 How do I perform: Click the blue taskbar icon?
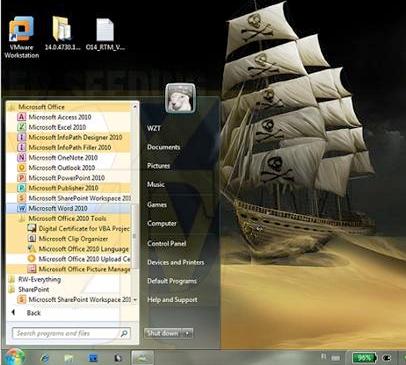[93, 358]
